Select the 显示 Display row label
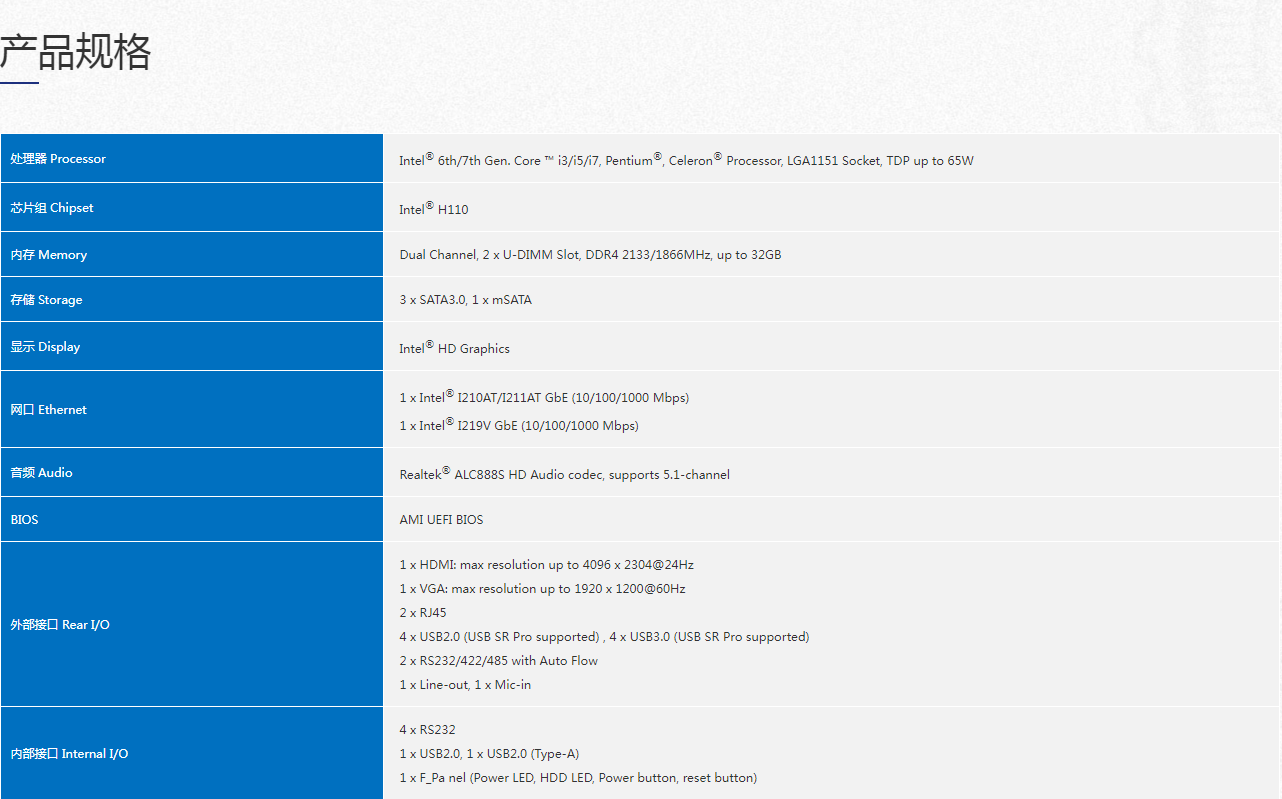The image size is (1282, 799). tap(45, 347)
